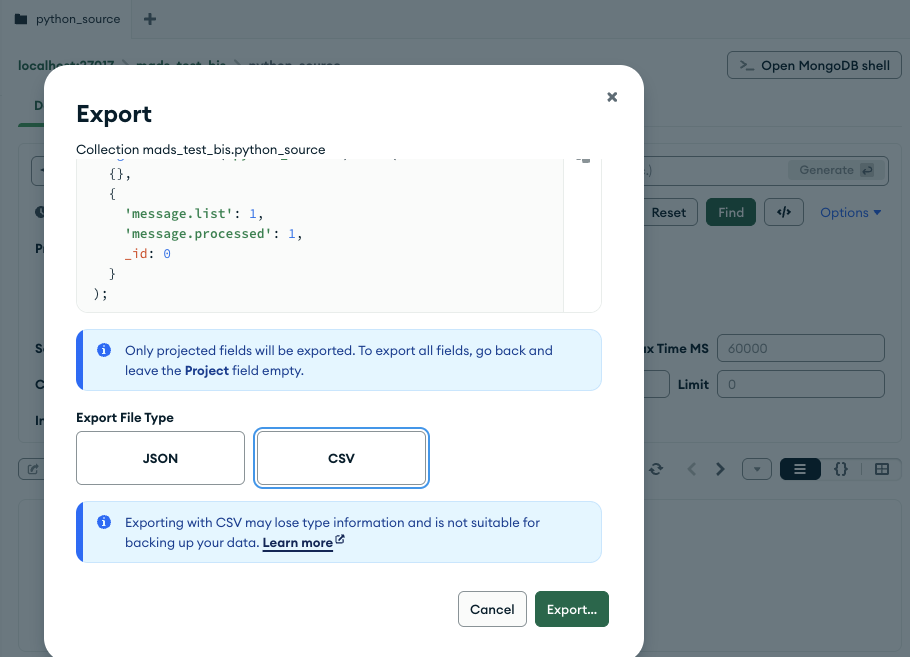This screenshot has height=657, width=910.
Task: Close the Export dialog with the X
Action: point(612,97)
